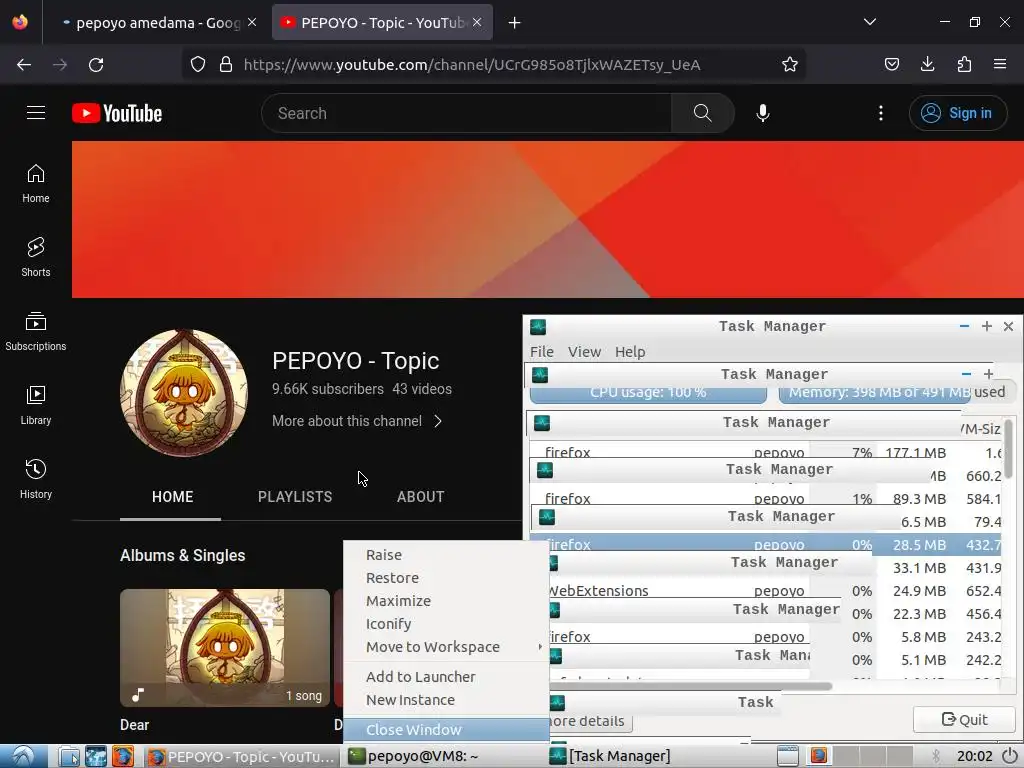Select Add to Launcher menu entry
The height and width of the screenshot is (768, 1024).
(x=446, y=677)
